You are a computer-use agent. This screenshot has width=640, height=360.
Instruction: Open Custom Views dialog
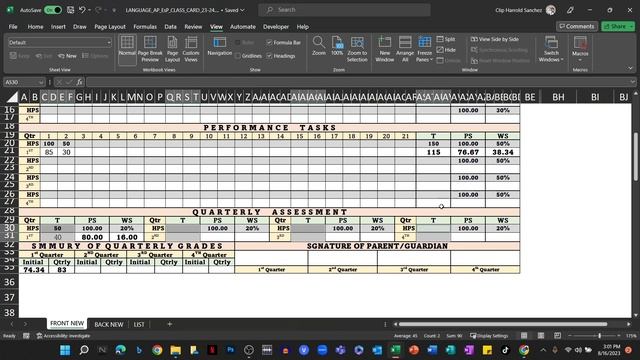(x=191, y=49)
